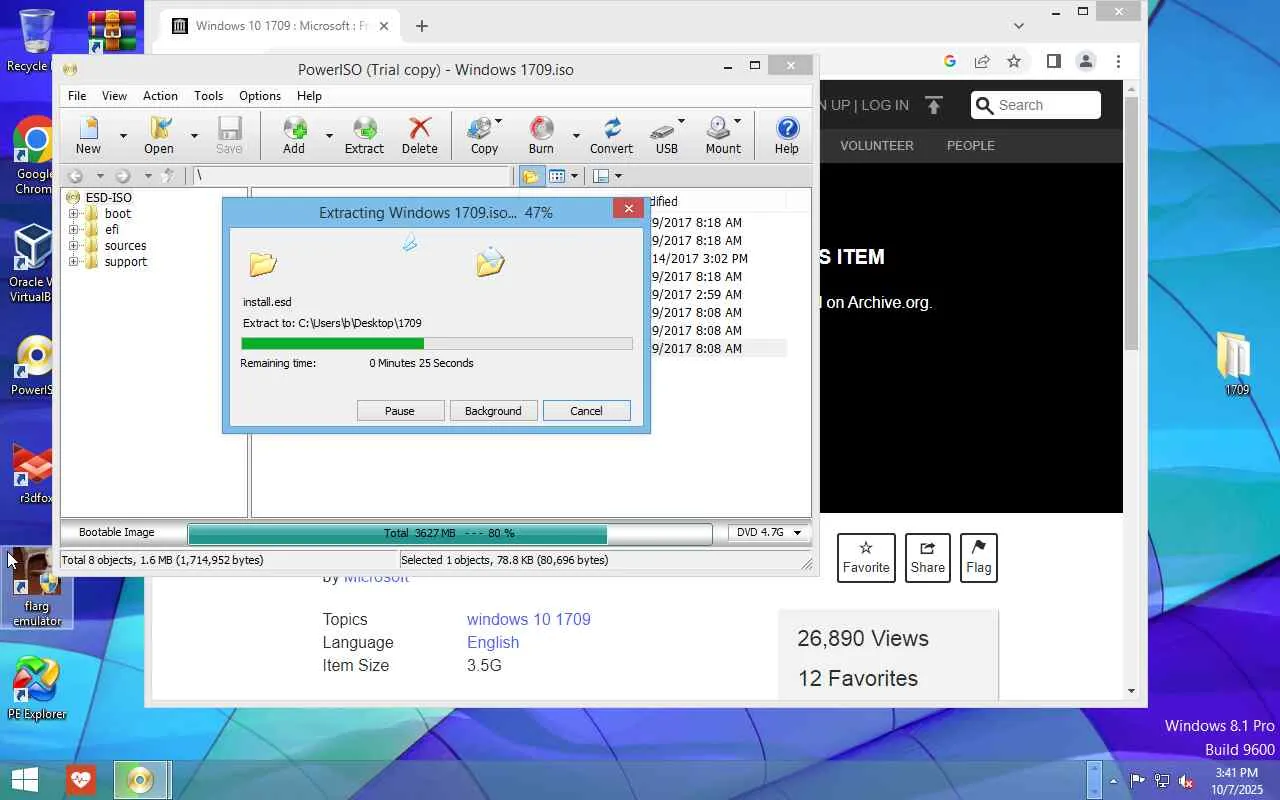1280x800 pixels.
Task: Click the Archive.org upload arrow icon
Action: click(x=934, y=105)
